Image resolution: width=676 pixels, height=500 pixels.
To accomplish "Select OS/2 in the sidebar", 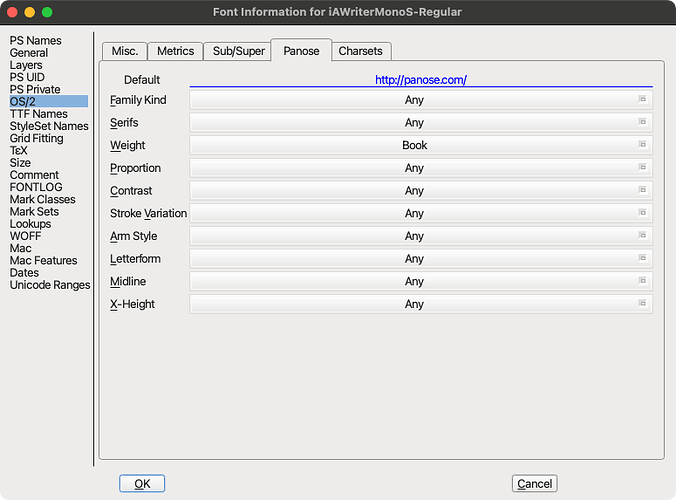I will click(49, 102).
